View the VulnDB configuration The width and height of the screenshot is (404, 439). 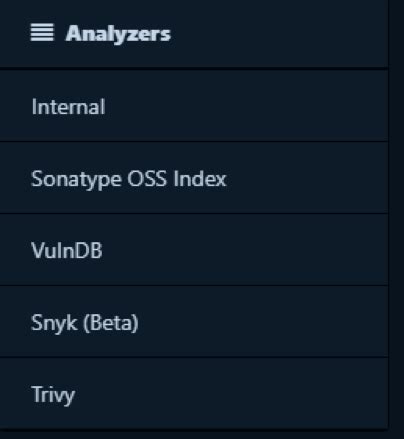tap(194, 250)
